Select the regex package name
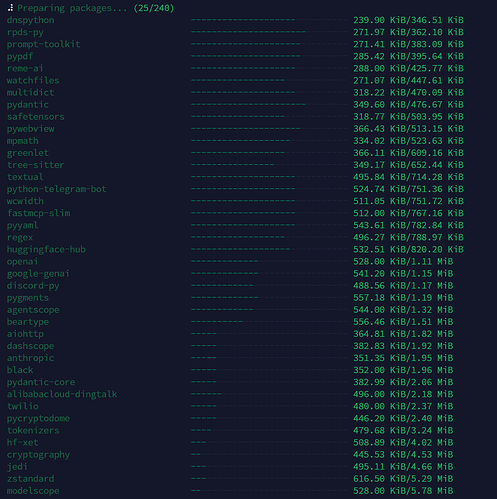 20,237
